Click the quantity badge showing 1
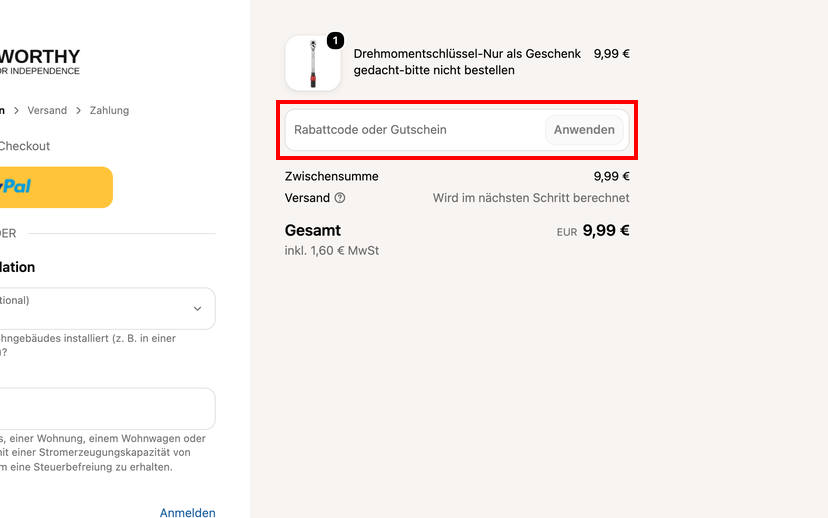This screenshot has width=828, height=518. pyautogui.click(x=335, y=41)
